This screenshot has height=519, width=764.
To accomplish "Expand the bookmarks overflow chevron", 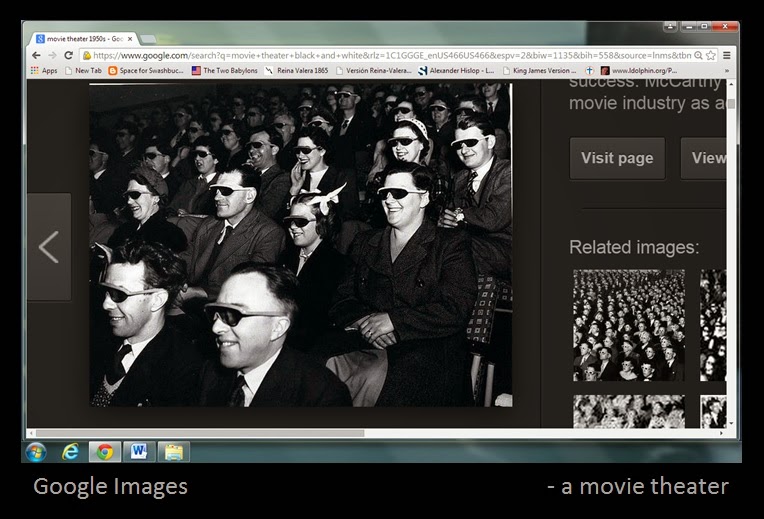I will (x=727, y=71).
